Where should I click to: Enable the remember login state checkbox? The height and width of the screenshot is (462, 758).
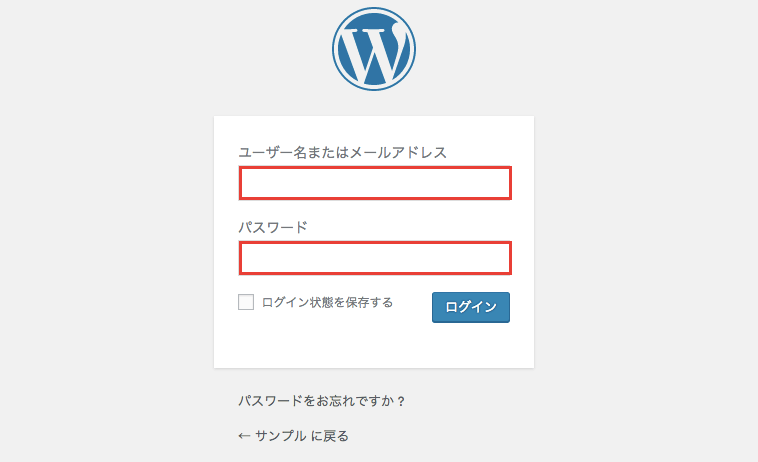pyautogui.click(x=246, y=302)
